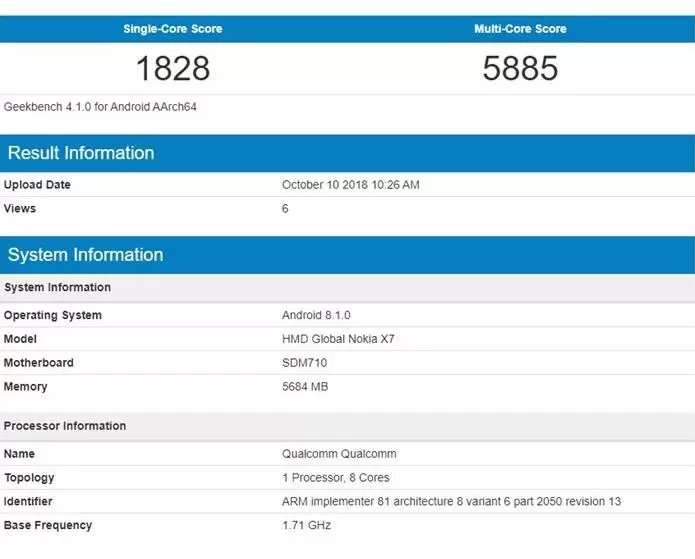Select the Qualcomm Qualcomm processor name
The width and height of the screenshot is (695, 559).
[x=339, y=454]
